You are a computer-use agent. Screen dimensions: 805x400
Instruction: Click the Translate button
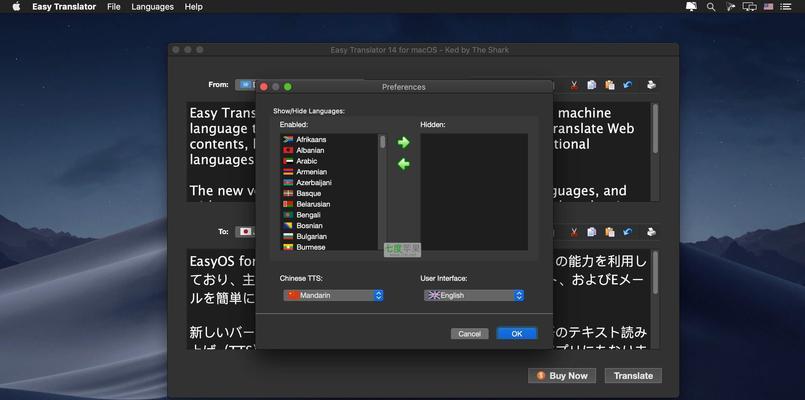click(x=634, y=376)
